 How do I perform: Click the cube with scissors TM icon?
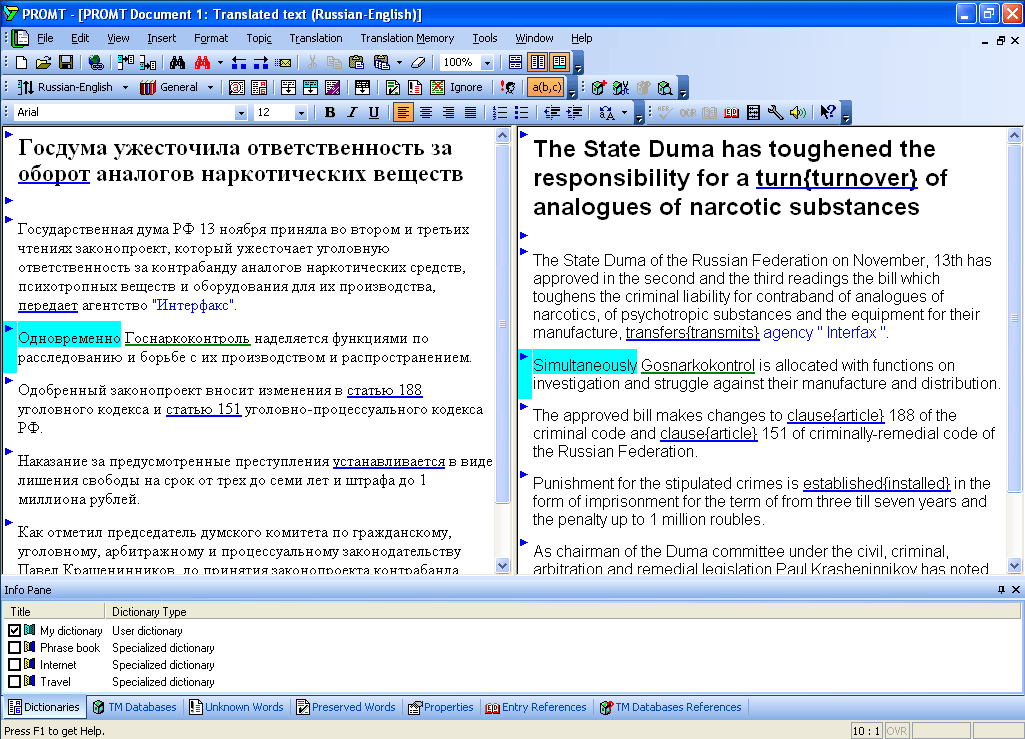click(x=621, y=88)
